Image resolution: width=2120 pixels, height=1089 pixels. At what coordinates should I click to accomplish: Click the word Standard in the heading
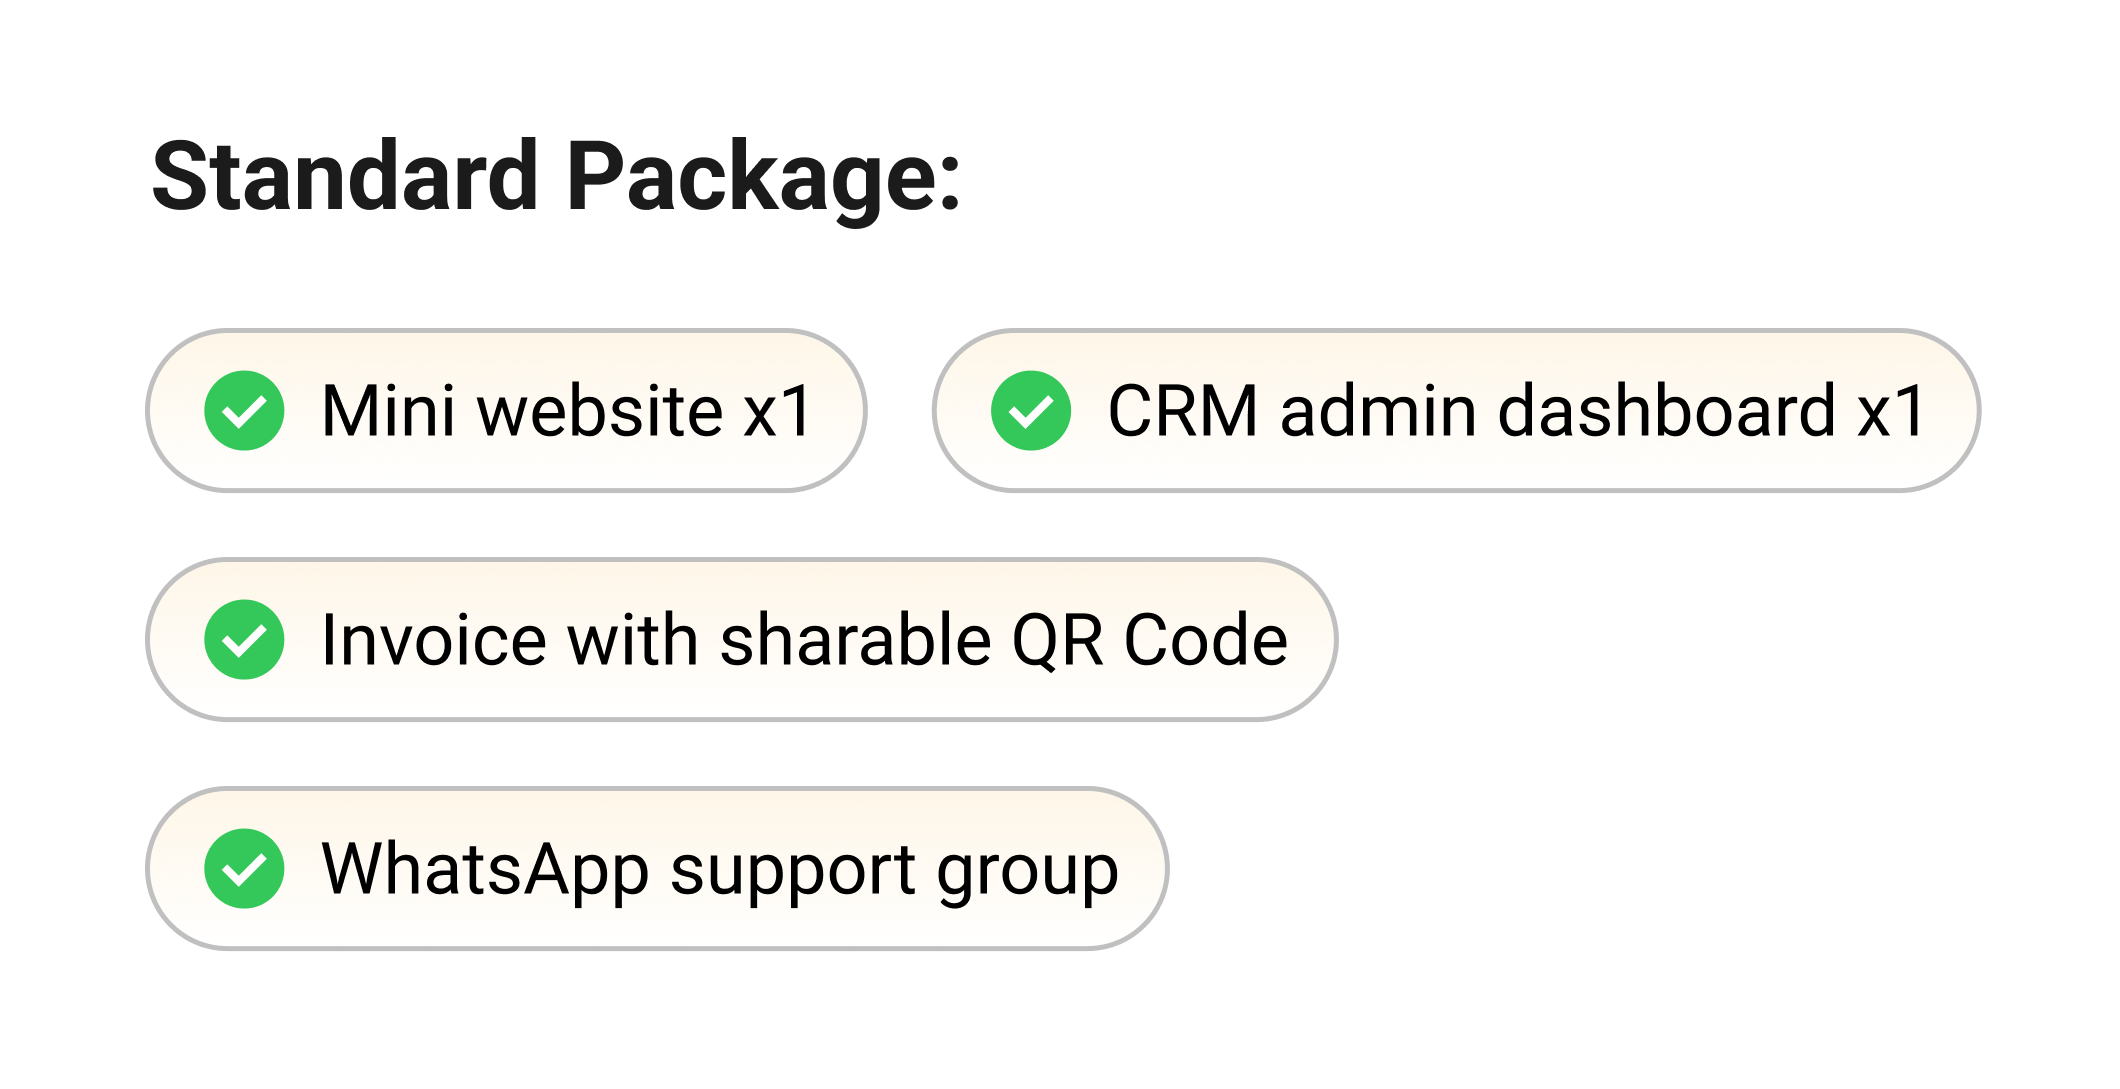click(345, 178)
